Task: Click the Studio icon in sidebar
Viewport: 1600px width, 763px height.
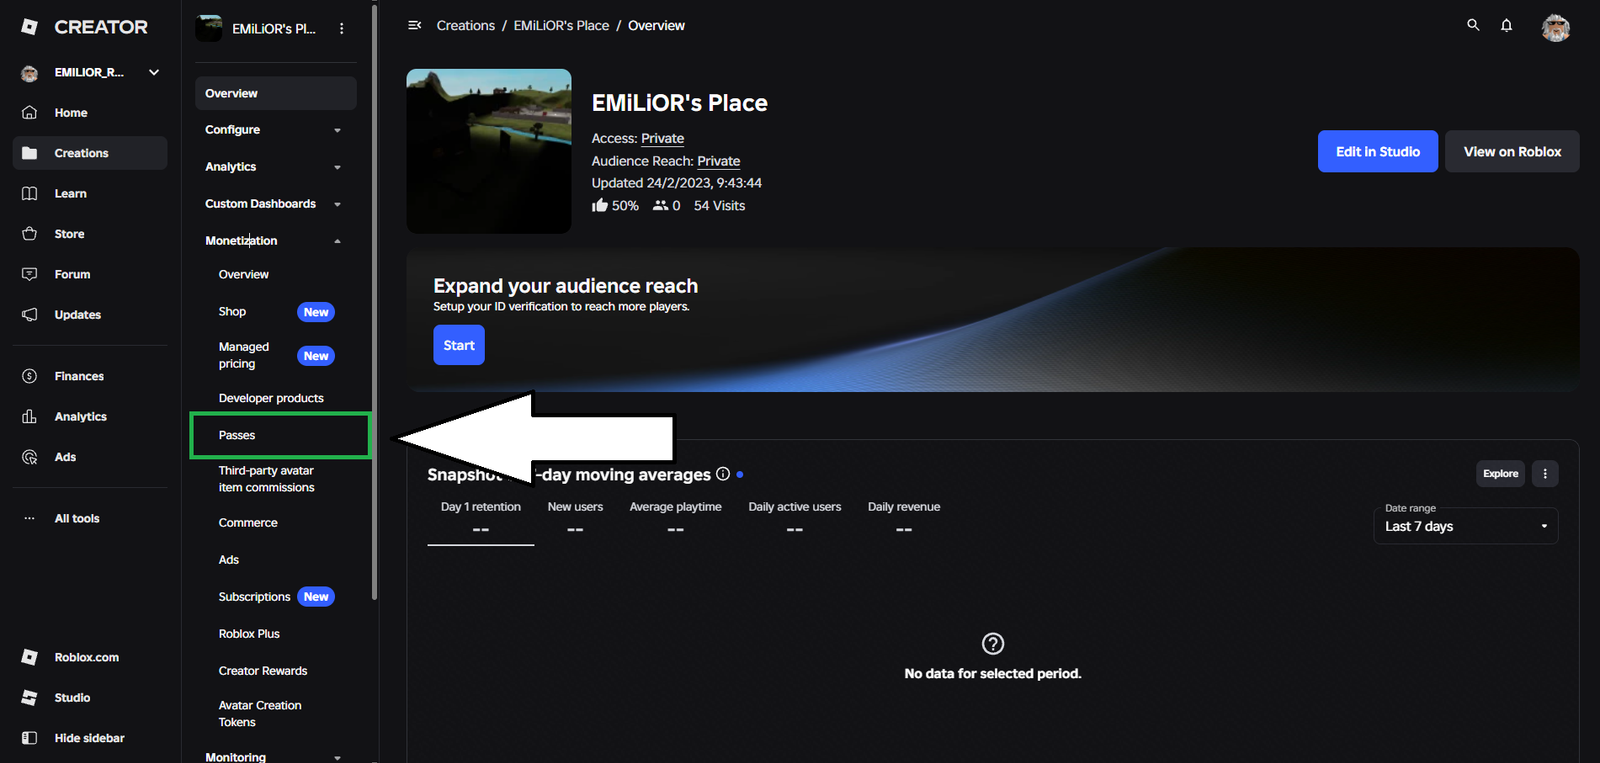Action: (29, 697)
